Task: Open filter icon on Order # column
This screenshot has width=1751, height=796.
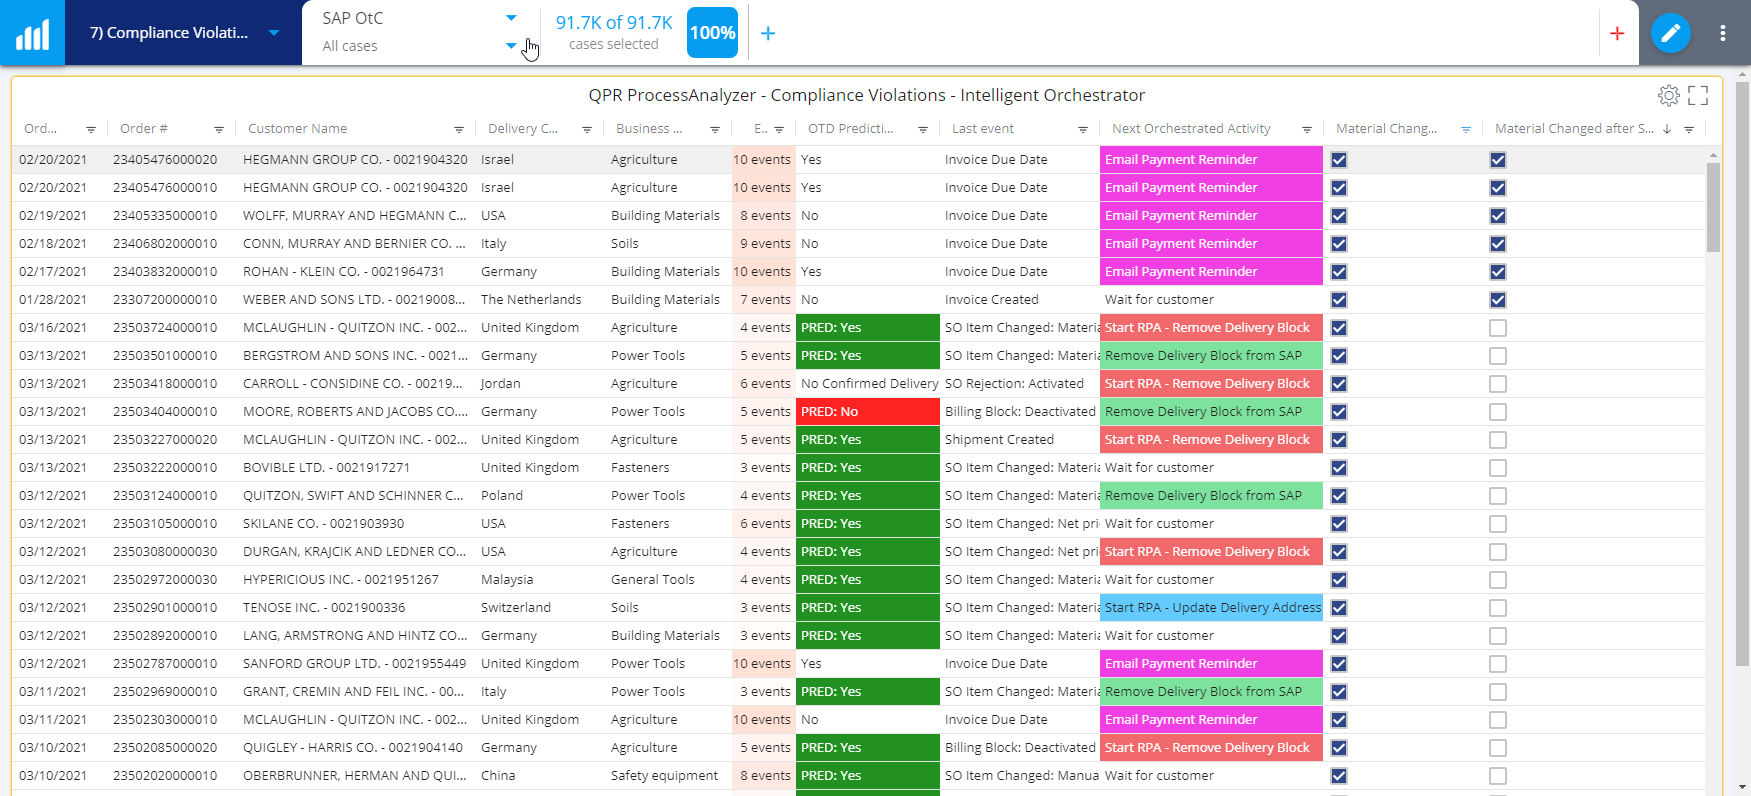Action: pyautogui.click(x=219, y=130)
